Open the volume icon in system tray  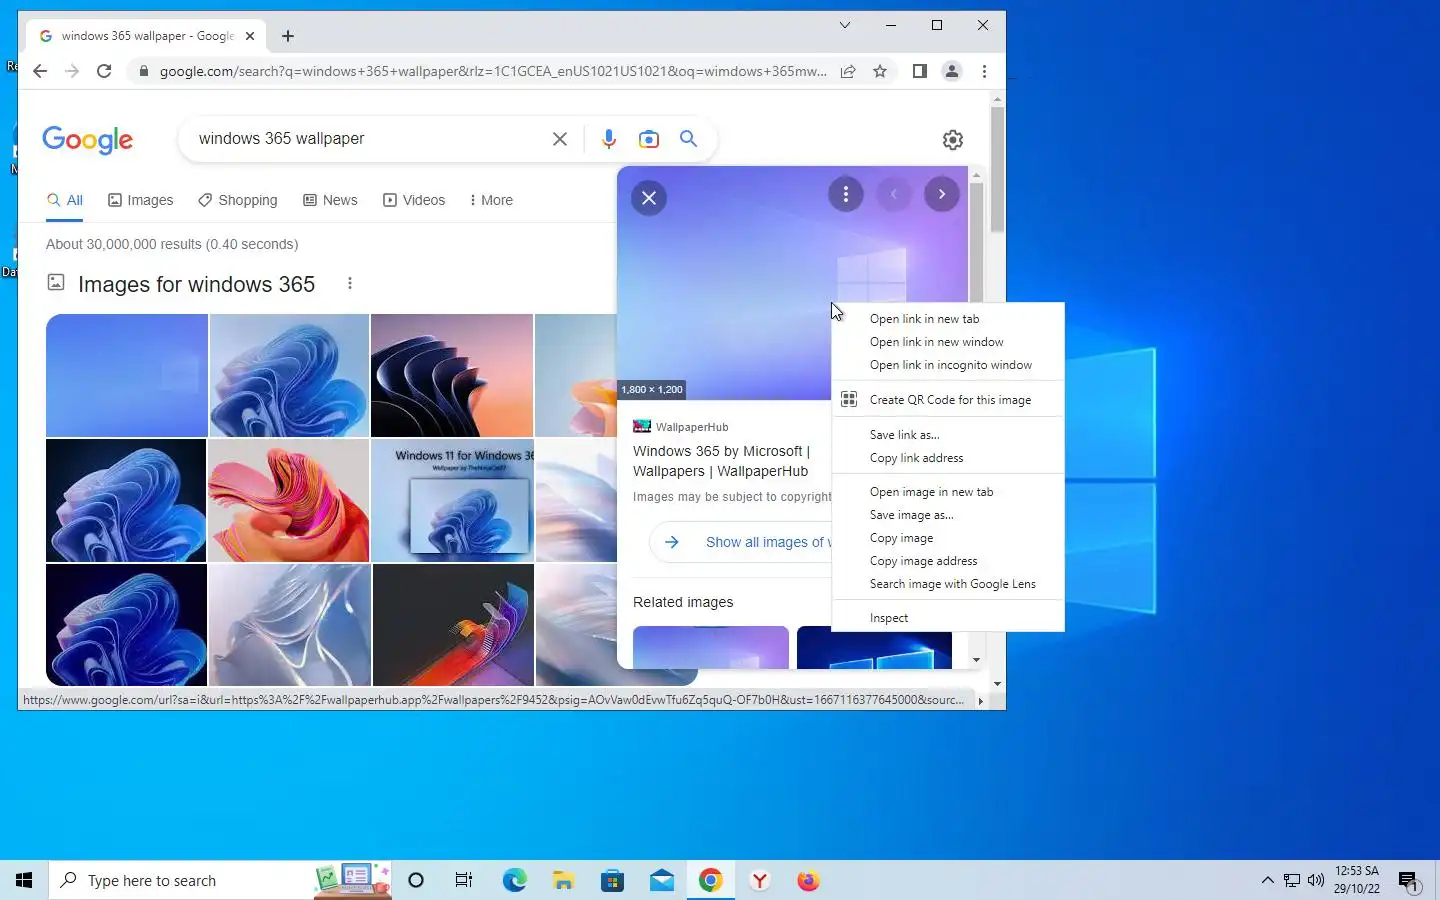pyautogui.click(x=1316, y=880)
